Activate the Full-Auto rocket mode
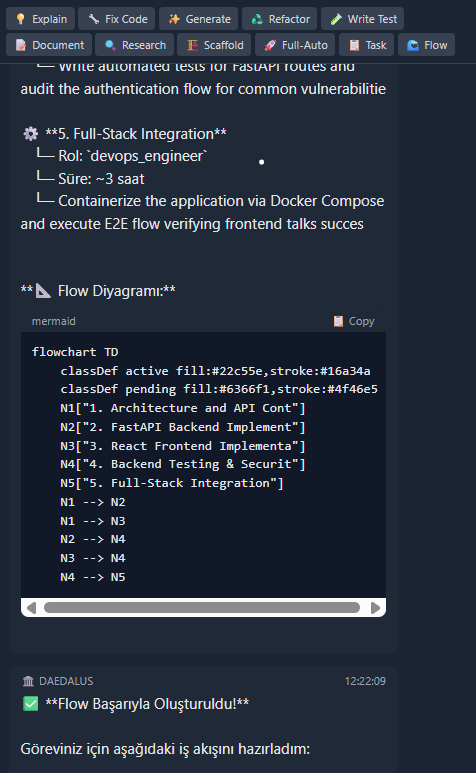The width and height of the screenshot is (476, 773). (x=295, y=45)
